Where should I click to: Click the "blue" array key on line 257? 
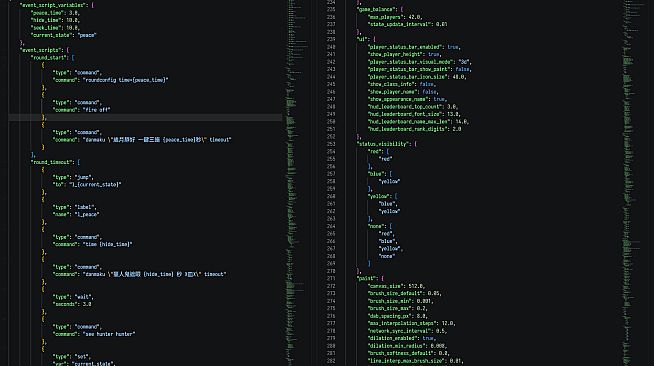(x=375, y=174)
